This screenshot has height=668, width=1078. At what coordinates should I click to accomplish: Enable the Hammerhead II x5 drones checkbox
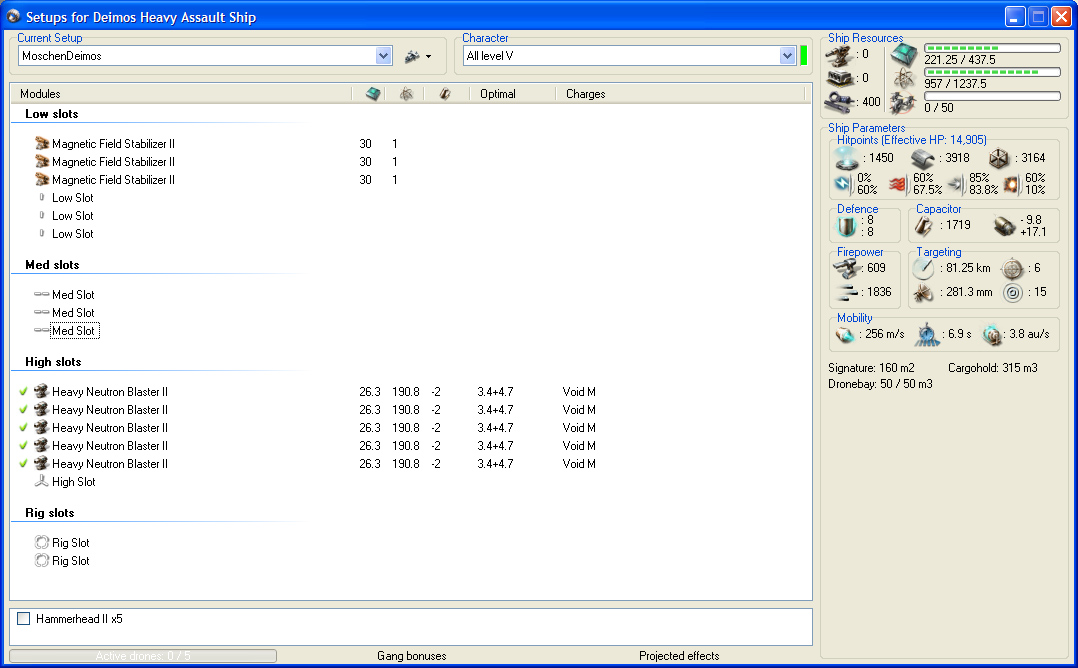23,619
